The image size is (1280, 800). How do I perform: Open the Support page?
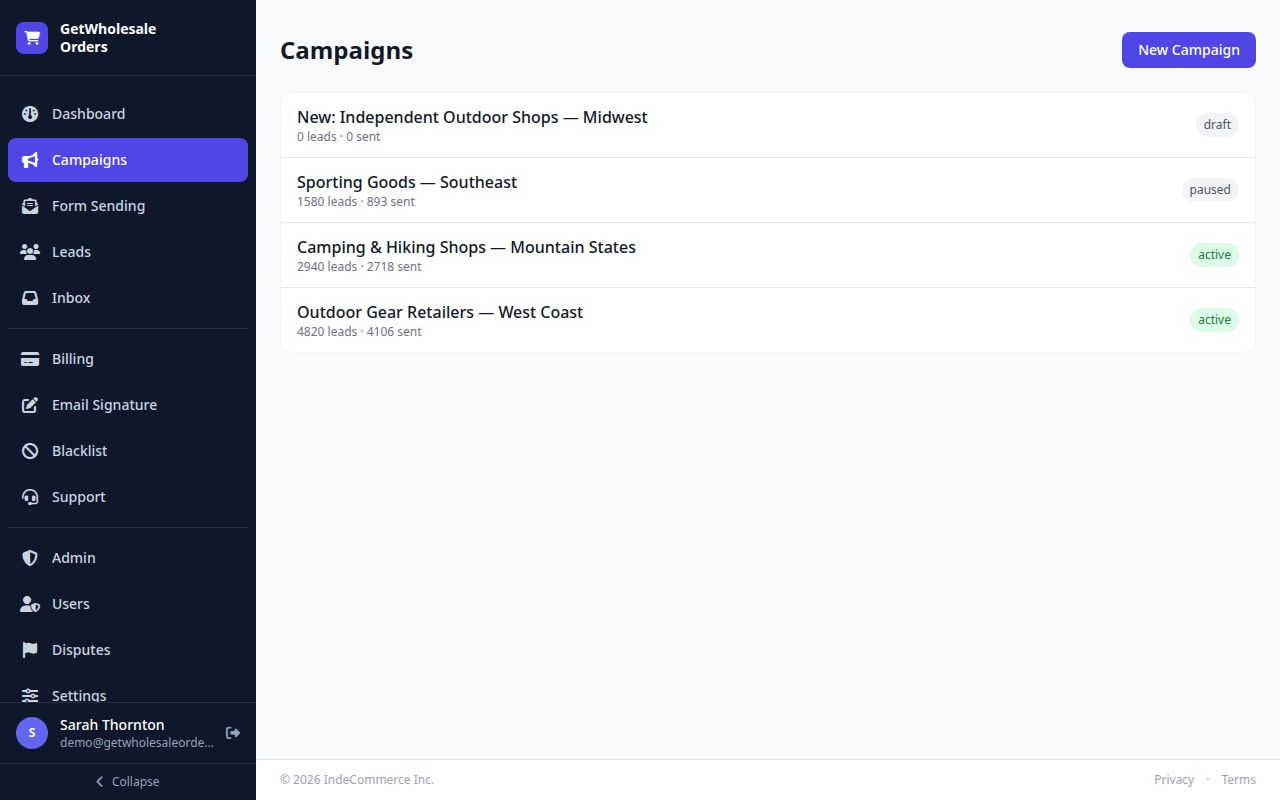point(128,497)
